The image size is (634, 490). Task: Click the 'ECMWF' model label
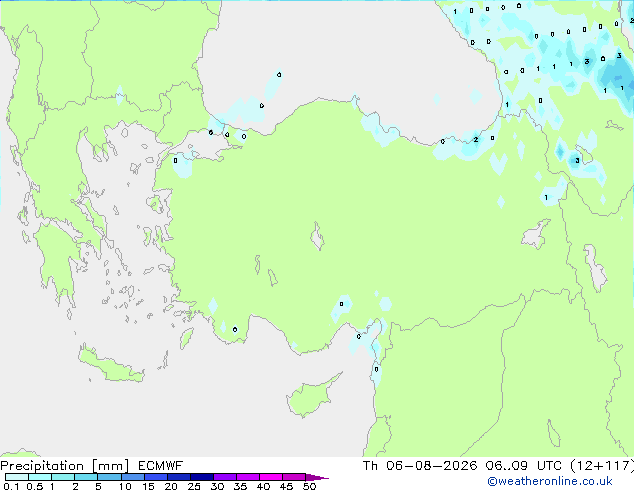tap(161, 466)
